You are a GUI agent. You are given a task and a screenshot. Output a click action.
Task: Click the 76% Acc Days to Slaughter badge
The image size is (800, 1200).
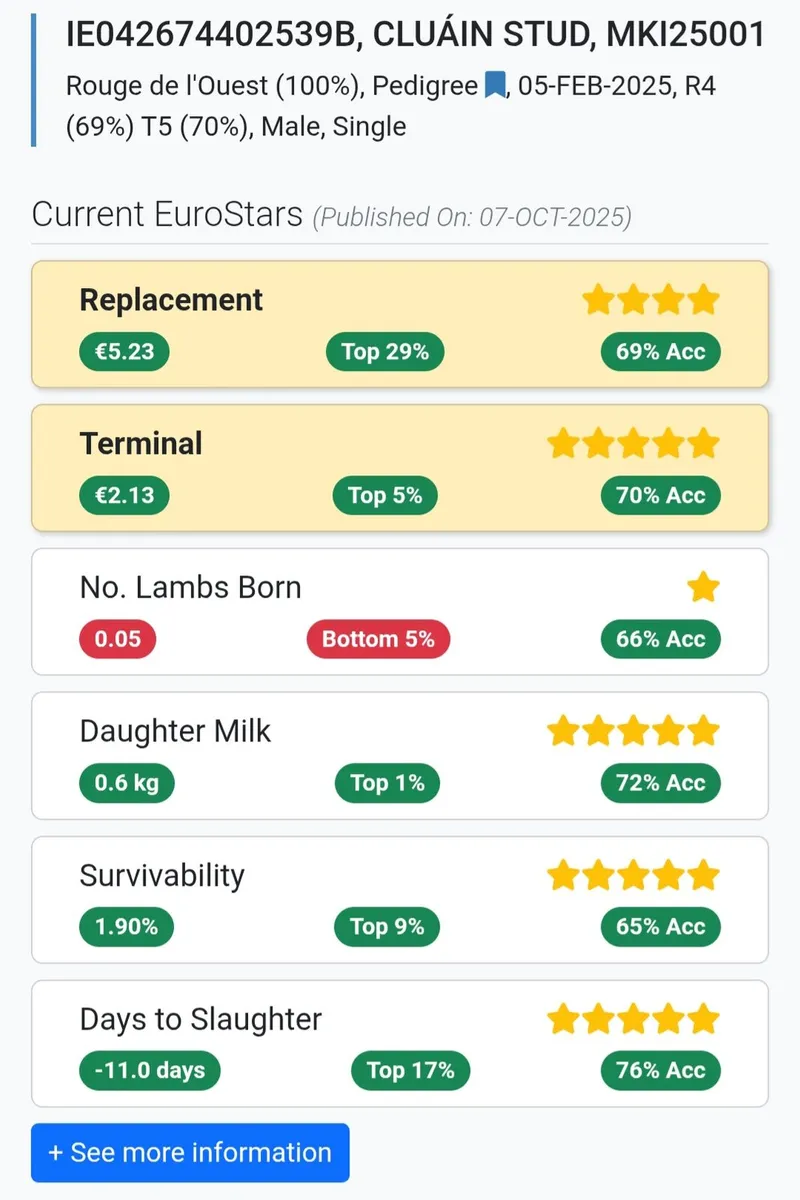coord(660,1072)
